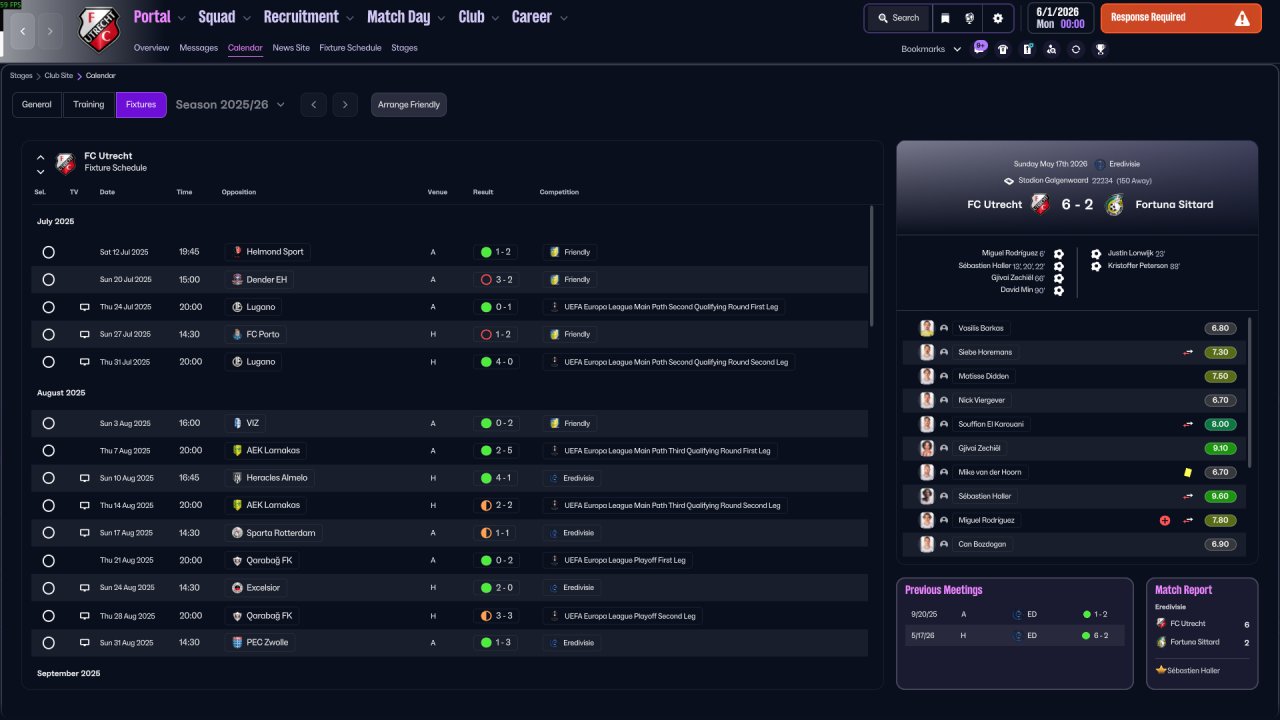Click the Search field
Viewport: 1280px width, 720px height.
click(898, 18)
